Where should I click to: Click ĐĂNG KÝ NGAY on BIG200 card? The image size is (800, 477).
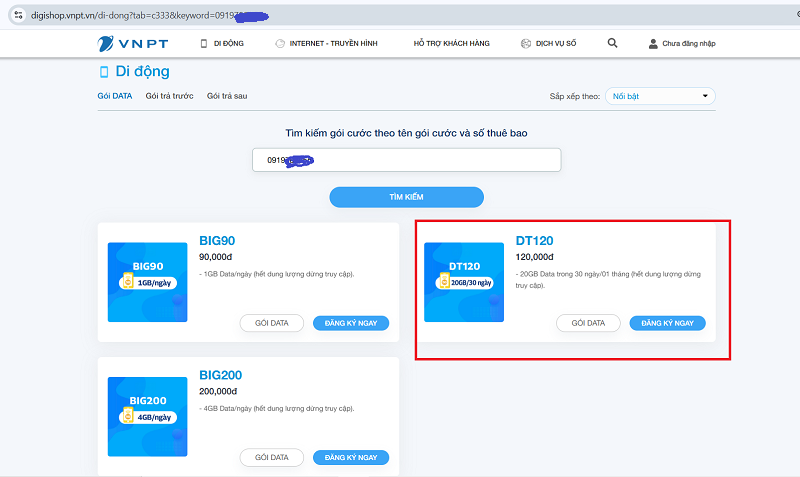351,458
